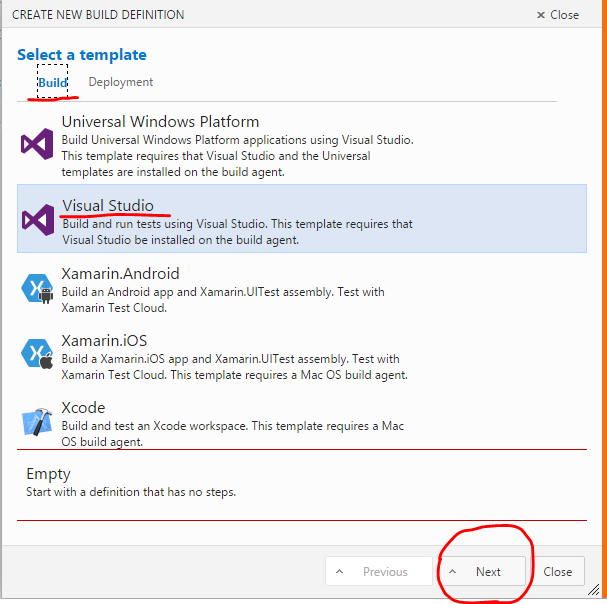The image size is (607, 604).
Task: Click the X icon beside the top Close
Action: pos(540,15)
